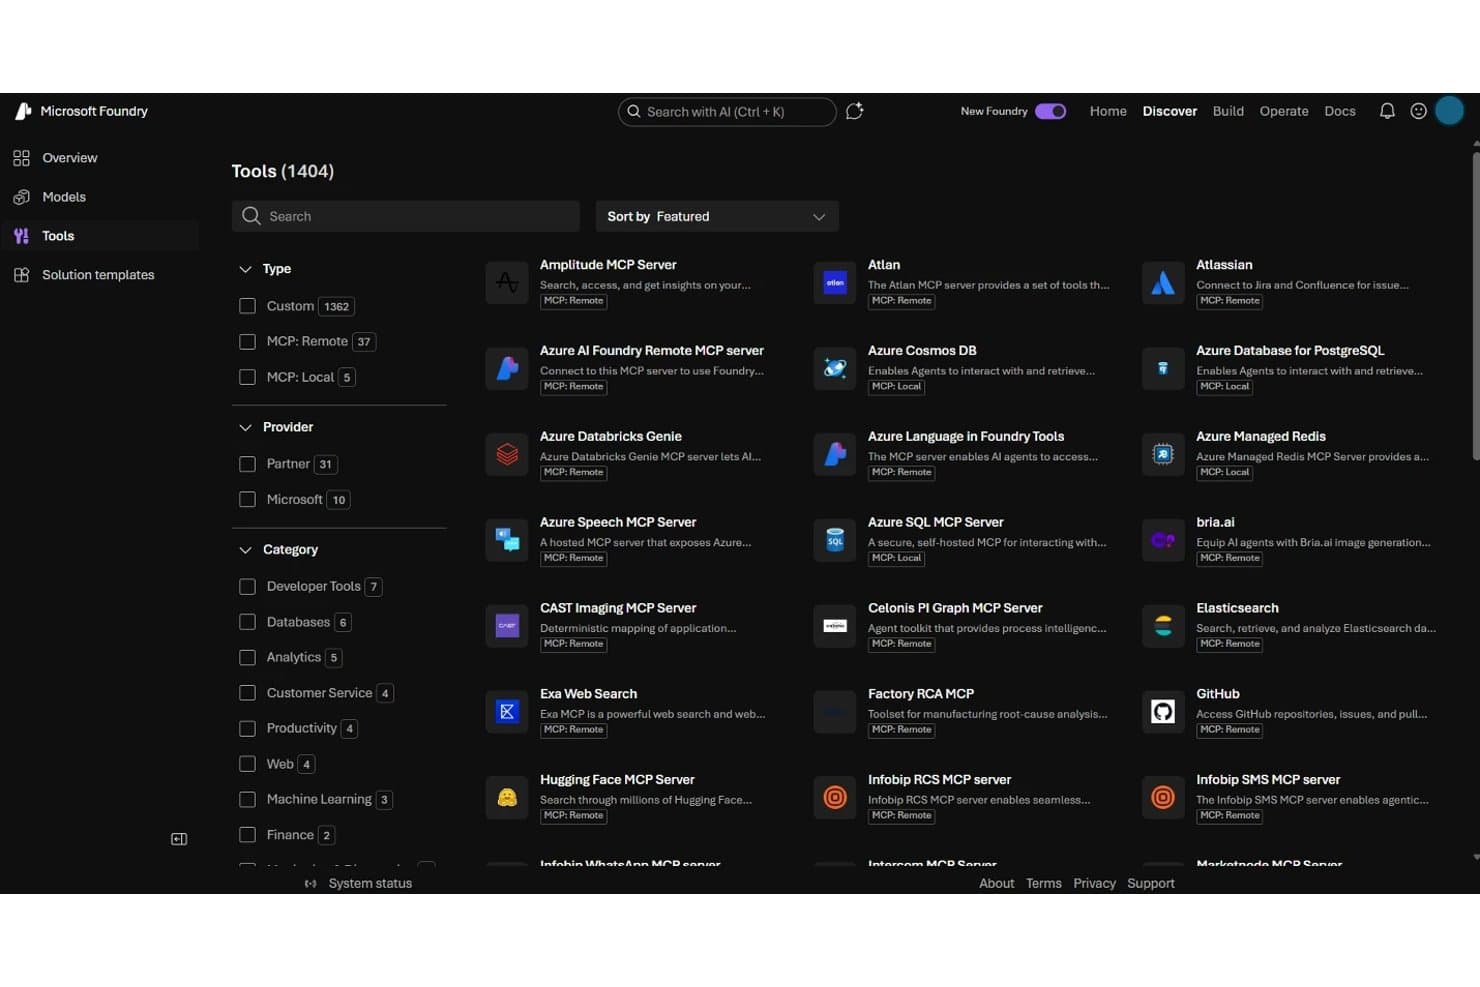Open Solution templates in the sidebar
Screen dimensions: 1480x987
pyautogui.click(x=100, y=275)
